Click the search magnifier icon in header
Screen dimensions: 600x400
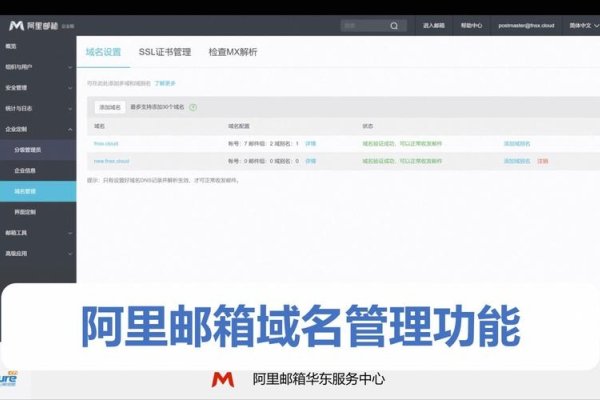tap(394, 26)
